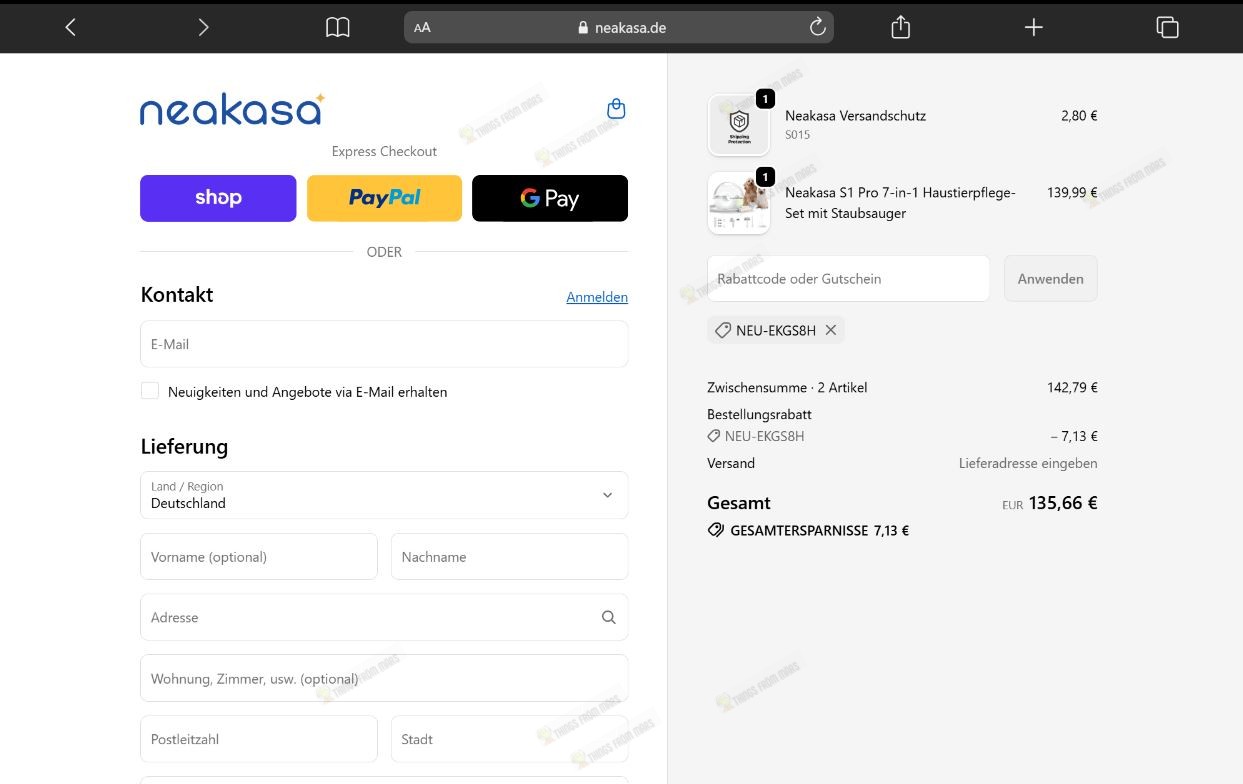Open the Neakasa Versandschutz product thumbnail
Image resolution: width=1243 pixels, height=784 pixels.
(x=739, y=125)
